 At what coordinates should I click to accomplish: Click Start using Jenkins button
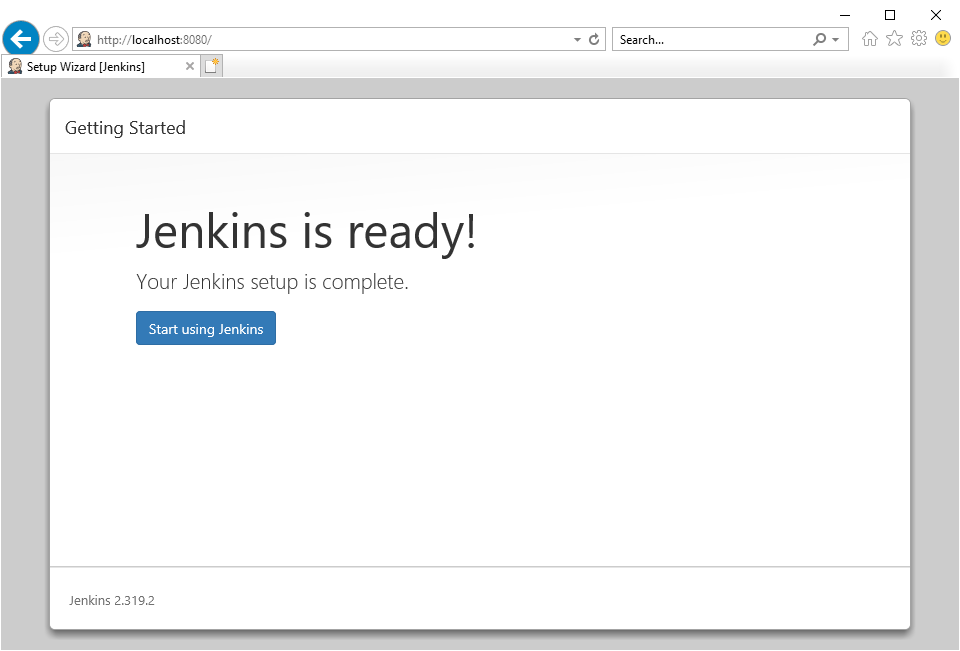[206, 328]
